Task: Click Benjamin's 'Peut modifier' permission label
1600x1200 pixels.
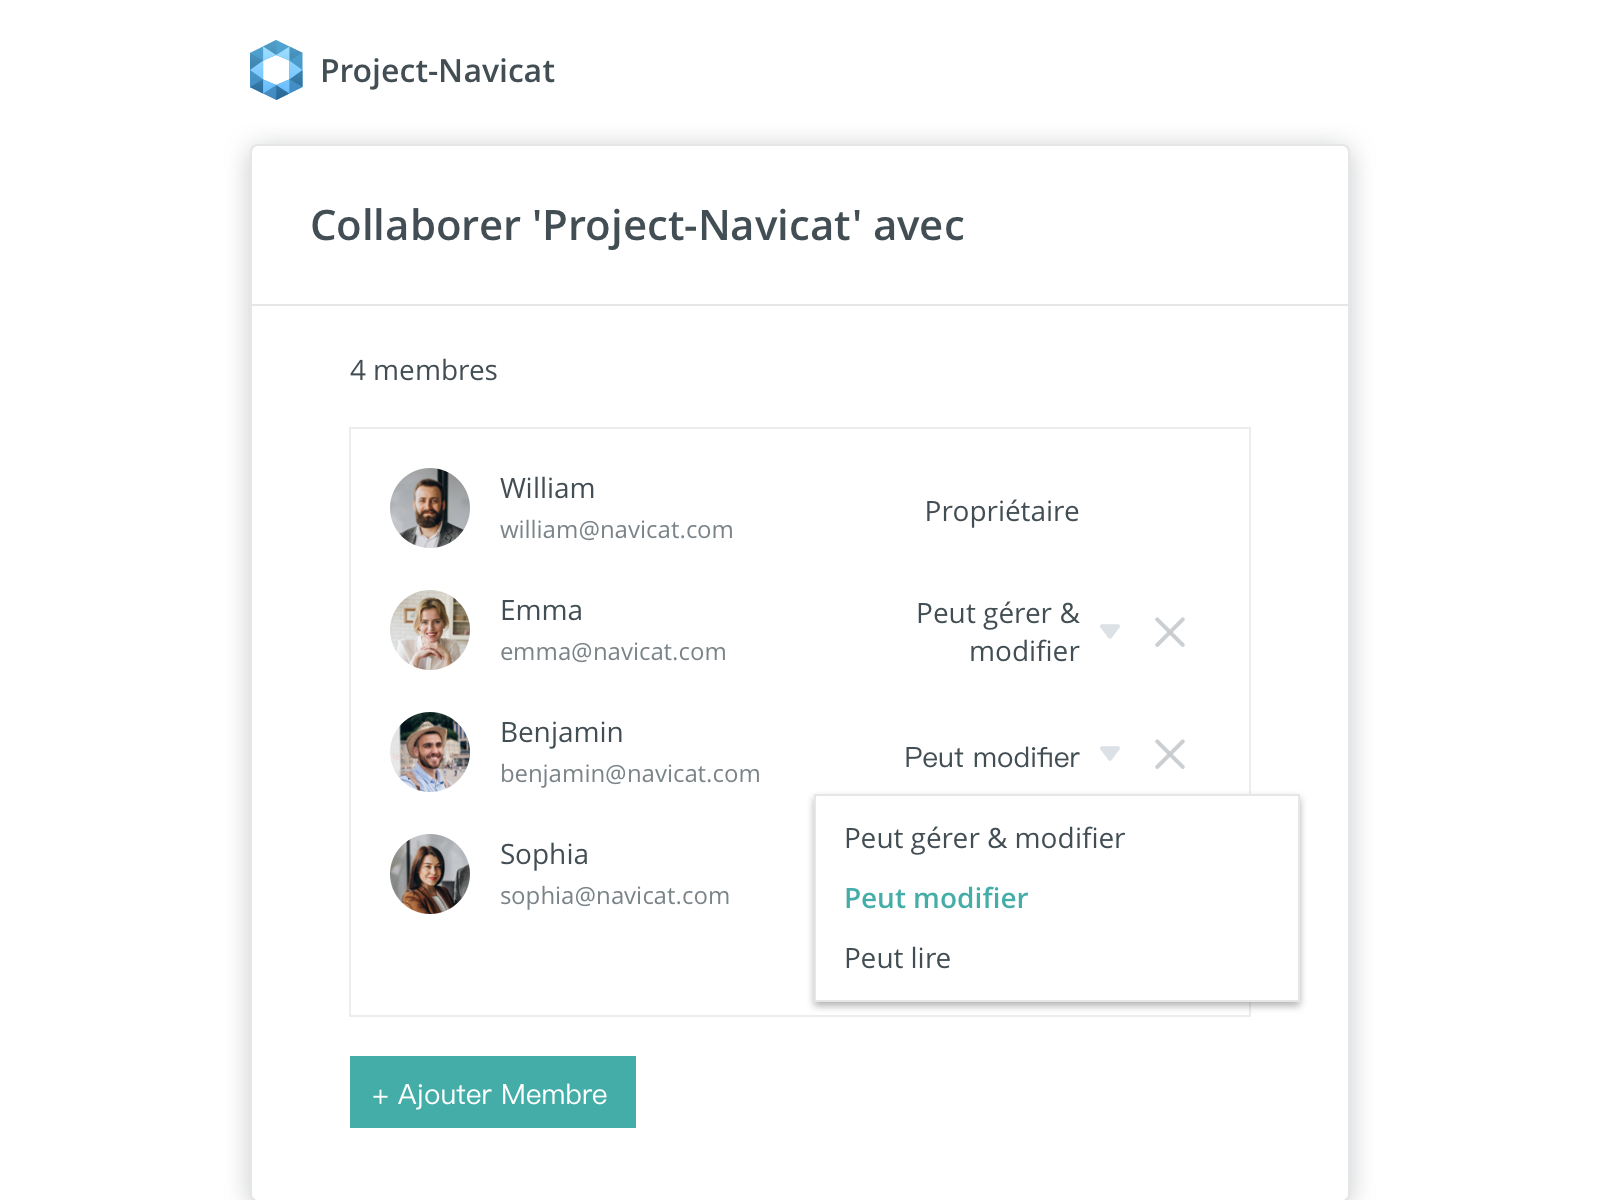Action: 992,757
